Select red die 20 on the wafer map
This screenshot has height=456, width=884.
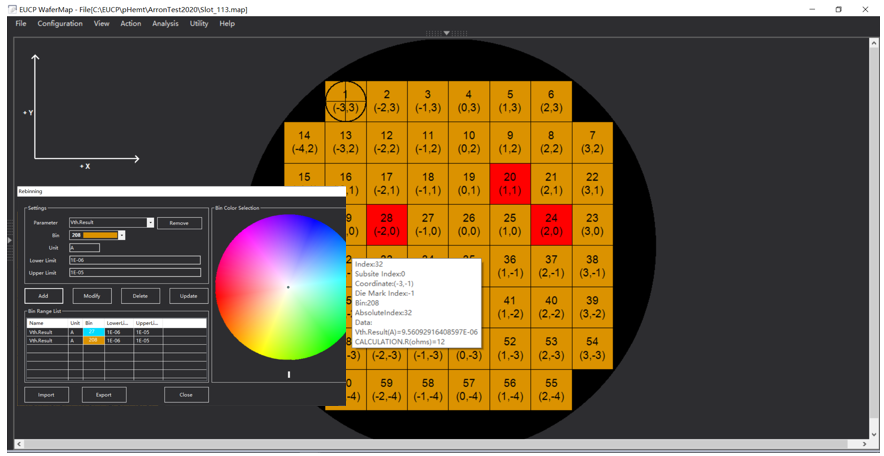(510, 184)
